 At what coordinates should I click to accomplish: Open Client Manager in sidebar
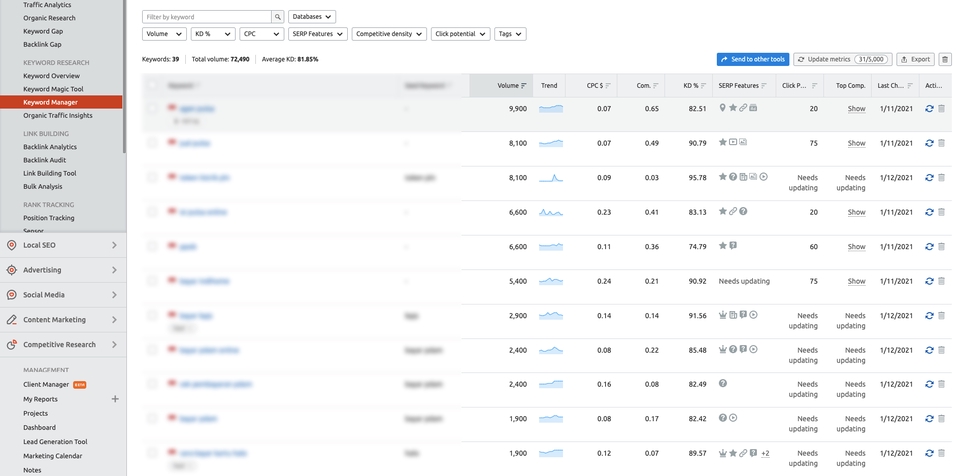(46, 385)
